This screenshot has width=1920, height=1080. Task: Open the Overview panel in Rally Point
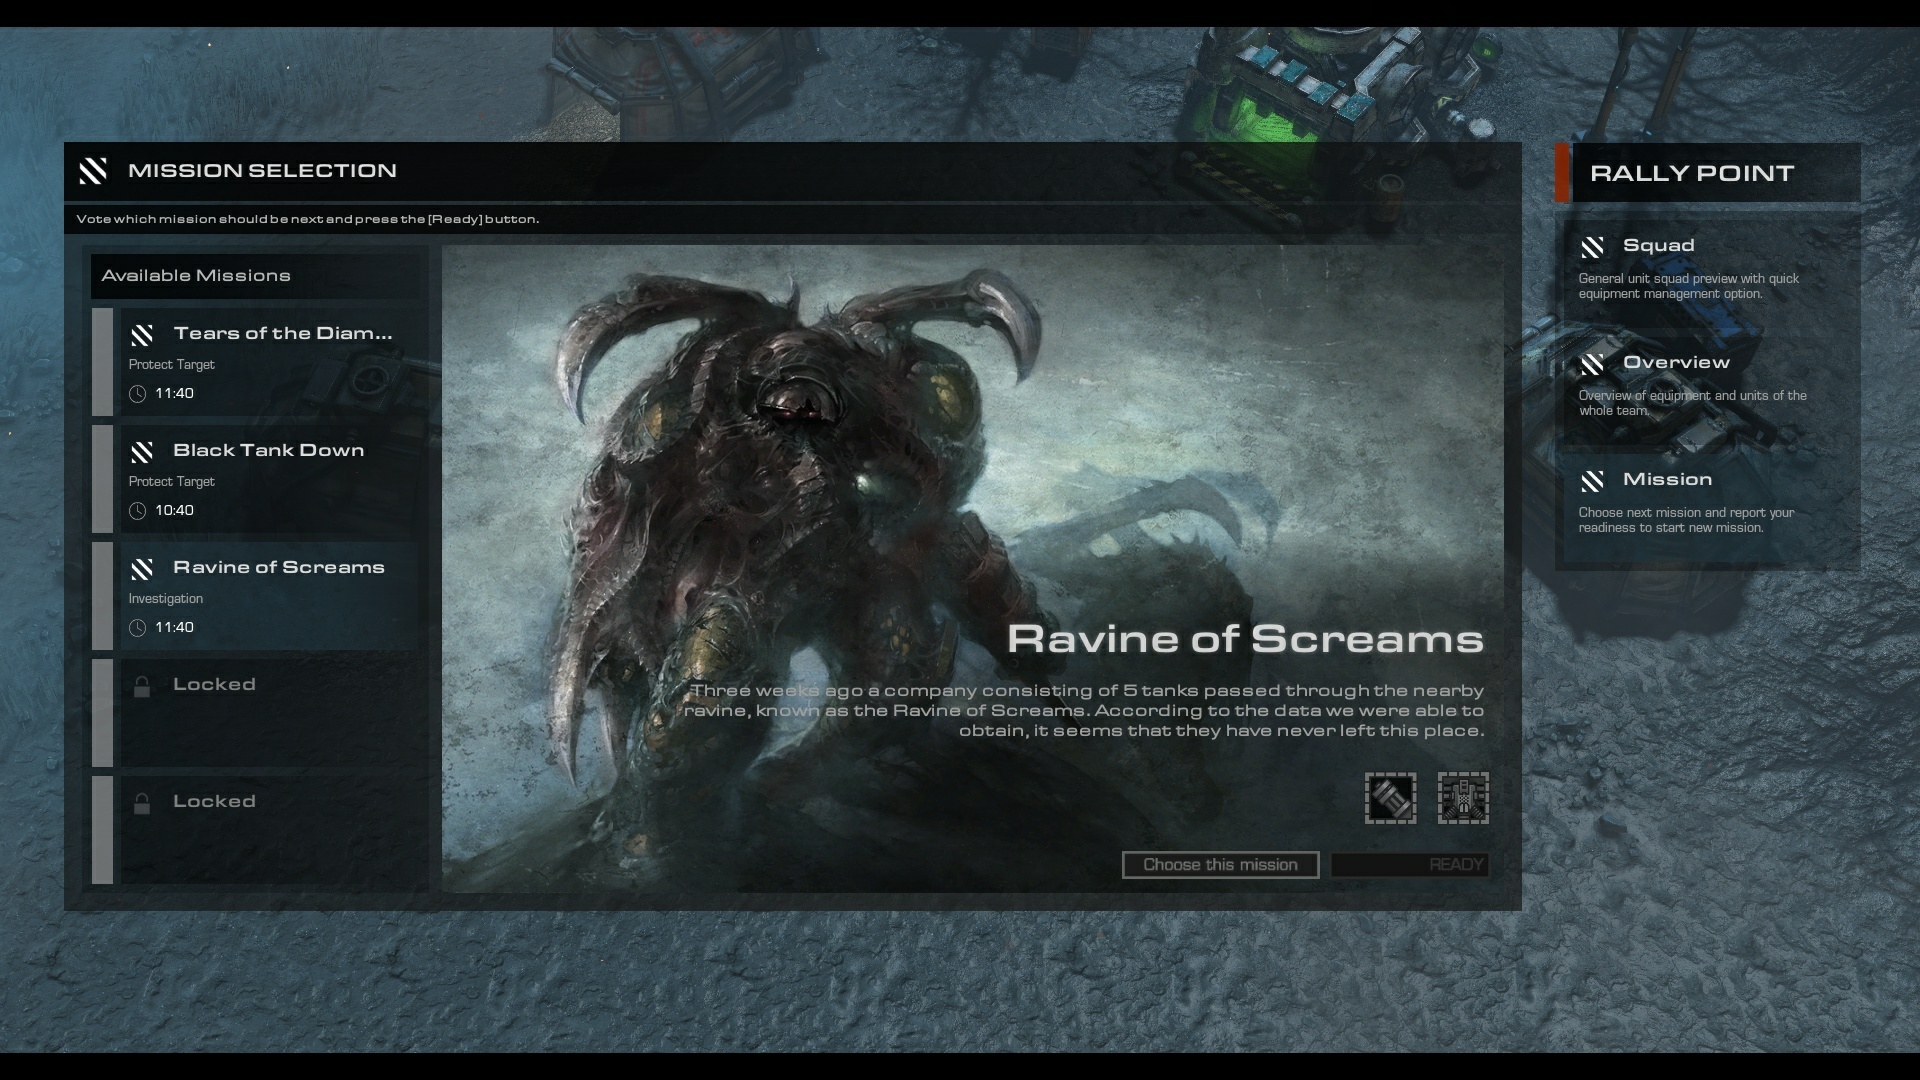tap(1708, 385)
